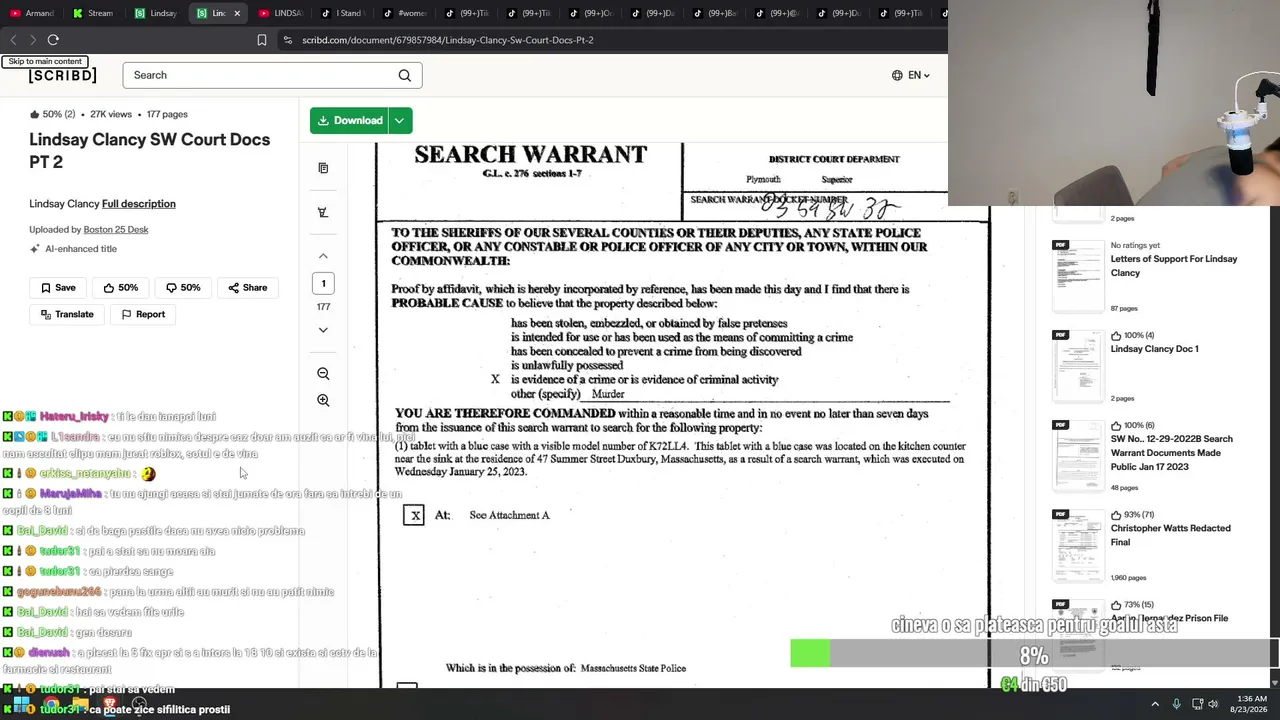This screenshot has height=720, width=1280.
Task: Report this document
Action: (143, 314)
